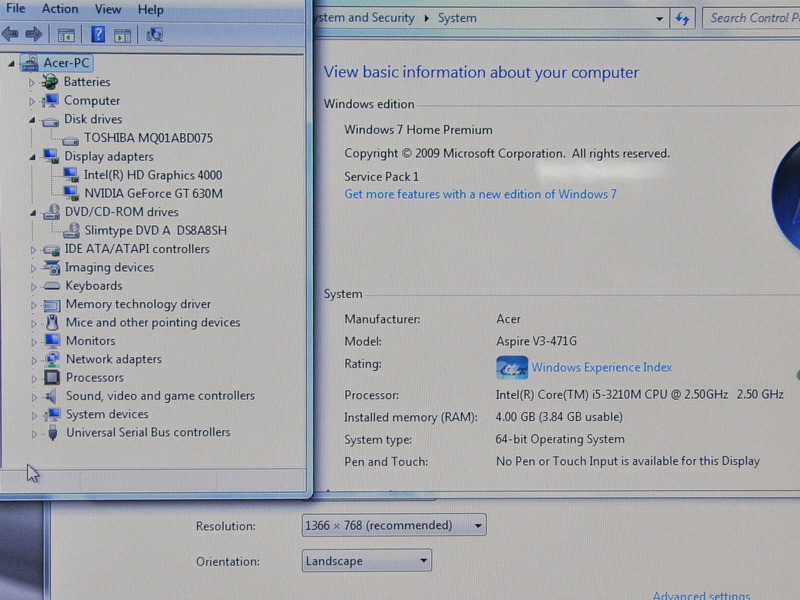Click the Back arrow toolbar icon

[x=10, y=34]
